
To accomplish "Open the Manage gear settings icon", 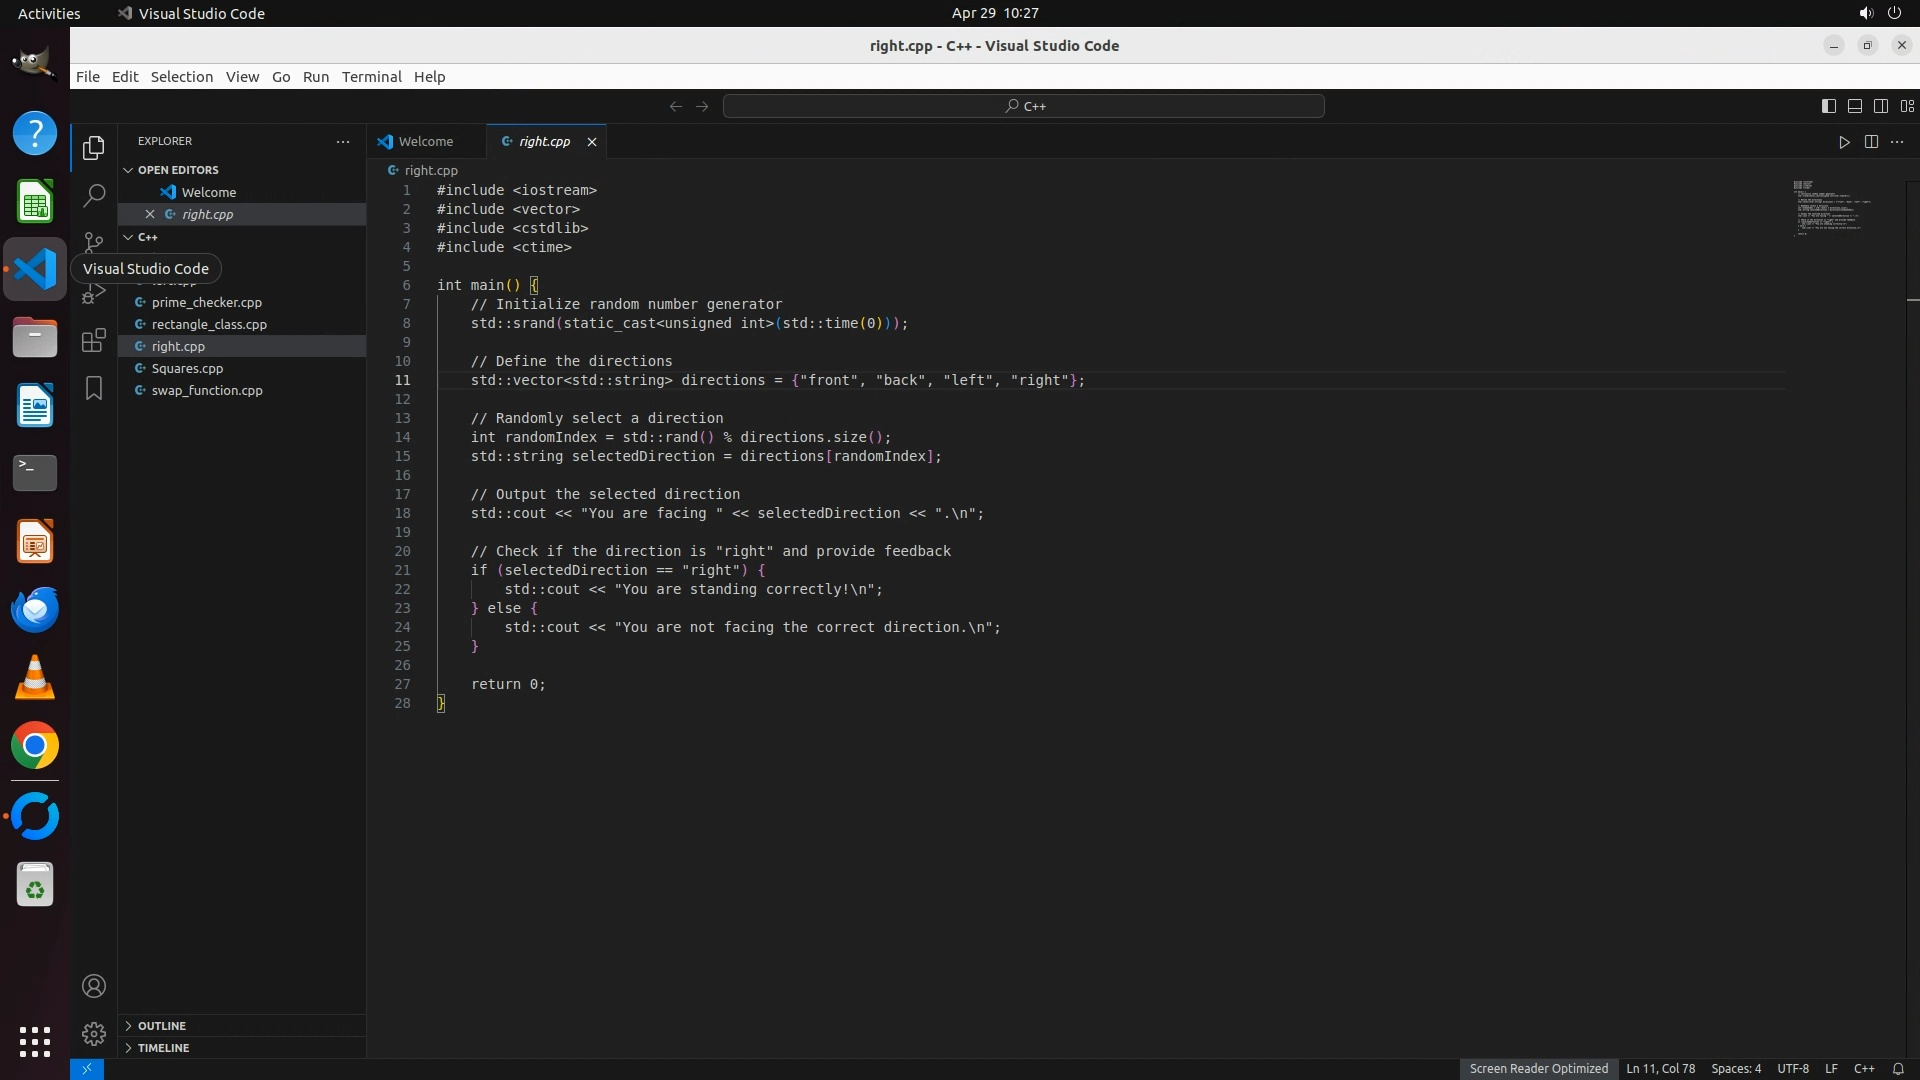I will pyautogui.click(x=94, y=1033).
